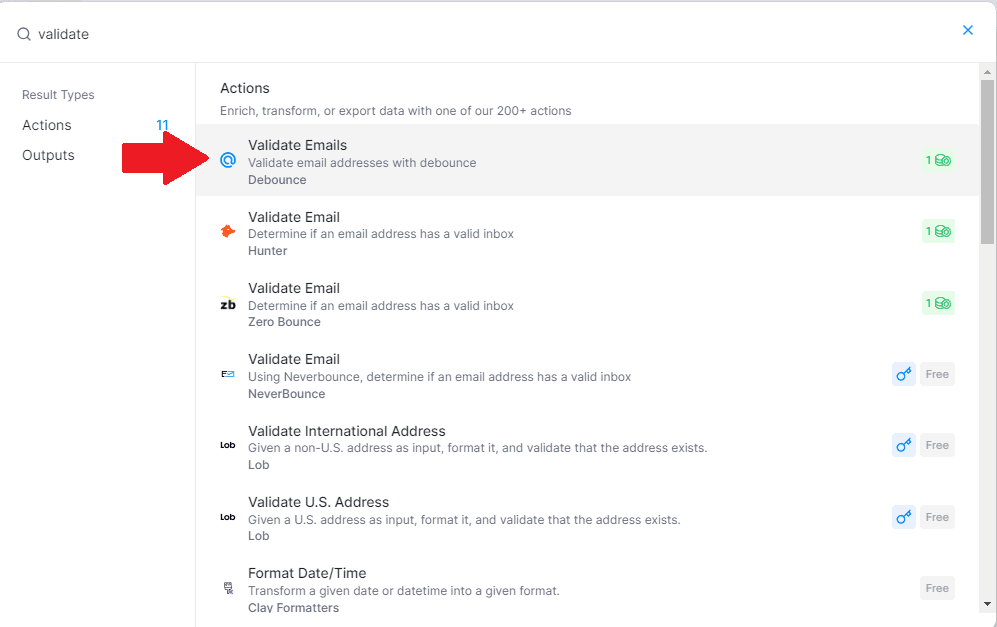Click the credit badge on Hunter Validate Email
This screenshot has width=997, height=627.
coord(938,232)
